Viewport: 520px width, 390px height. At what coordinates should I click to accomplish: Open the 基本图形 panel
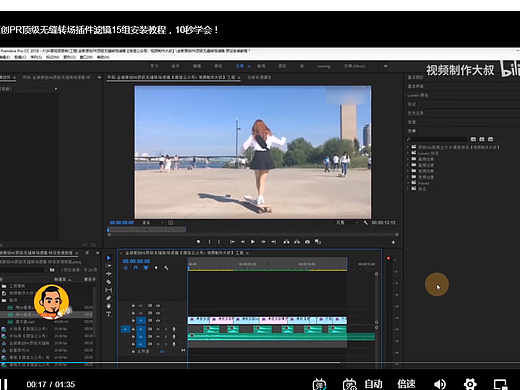pyautogui.click(x=415, y=77)
